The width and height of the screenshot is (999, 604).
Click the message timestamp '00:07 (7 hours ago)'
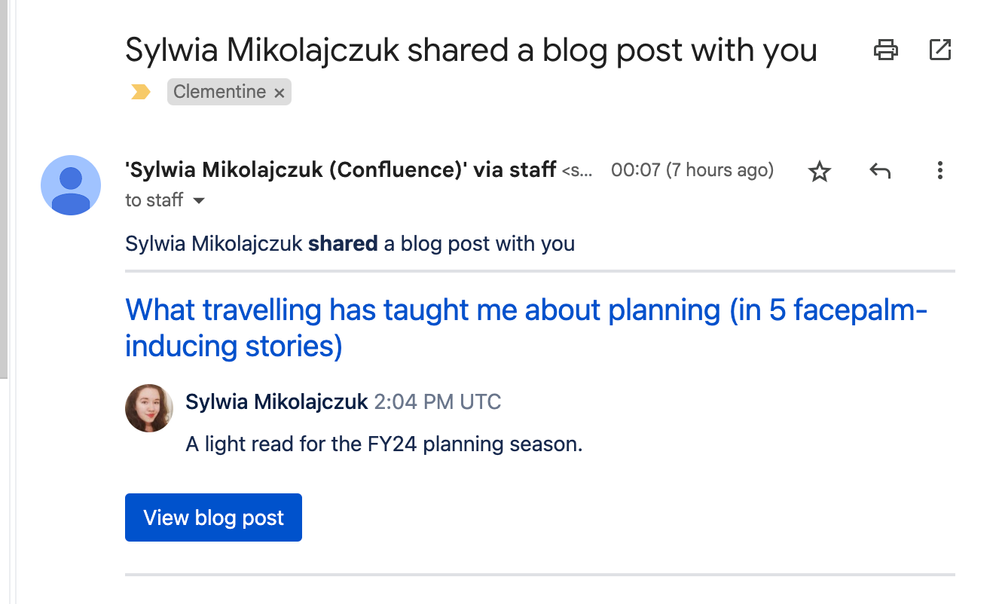coord(693,170)
